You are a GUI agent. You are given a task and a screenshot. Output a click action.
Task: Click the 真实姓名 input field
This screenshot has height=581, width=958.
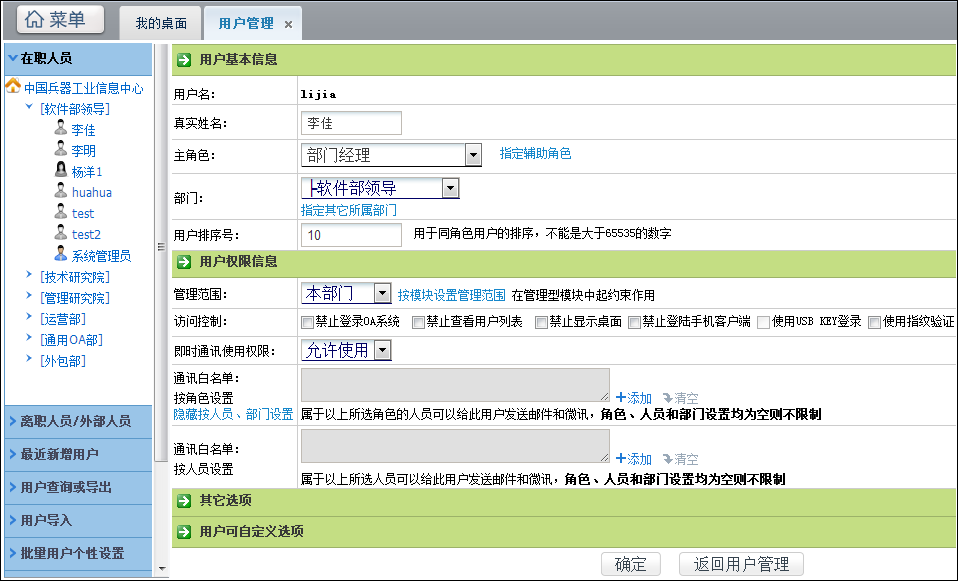coord(351,123)
